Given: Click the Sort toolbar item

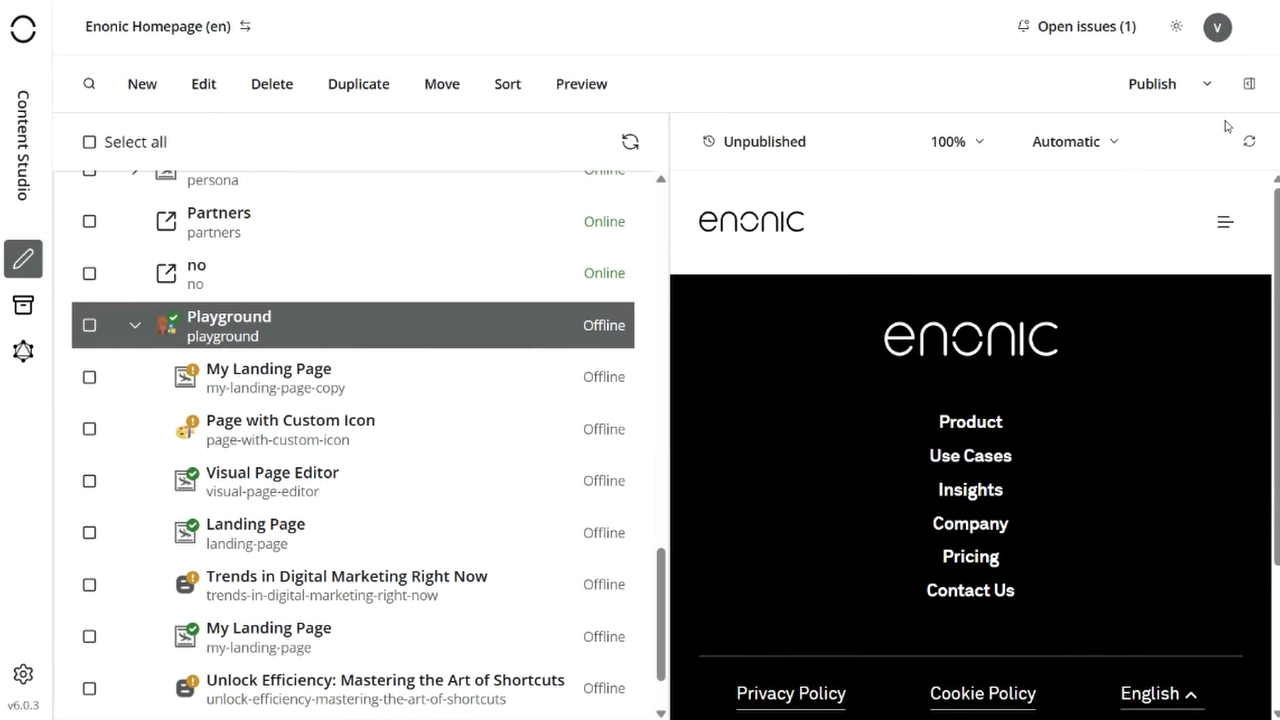Looking at the screenshot, I should [508, 84].
